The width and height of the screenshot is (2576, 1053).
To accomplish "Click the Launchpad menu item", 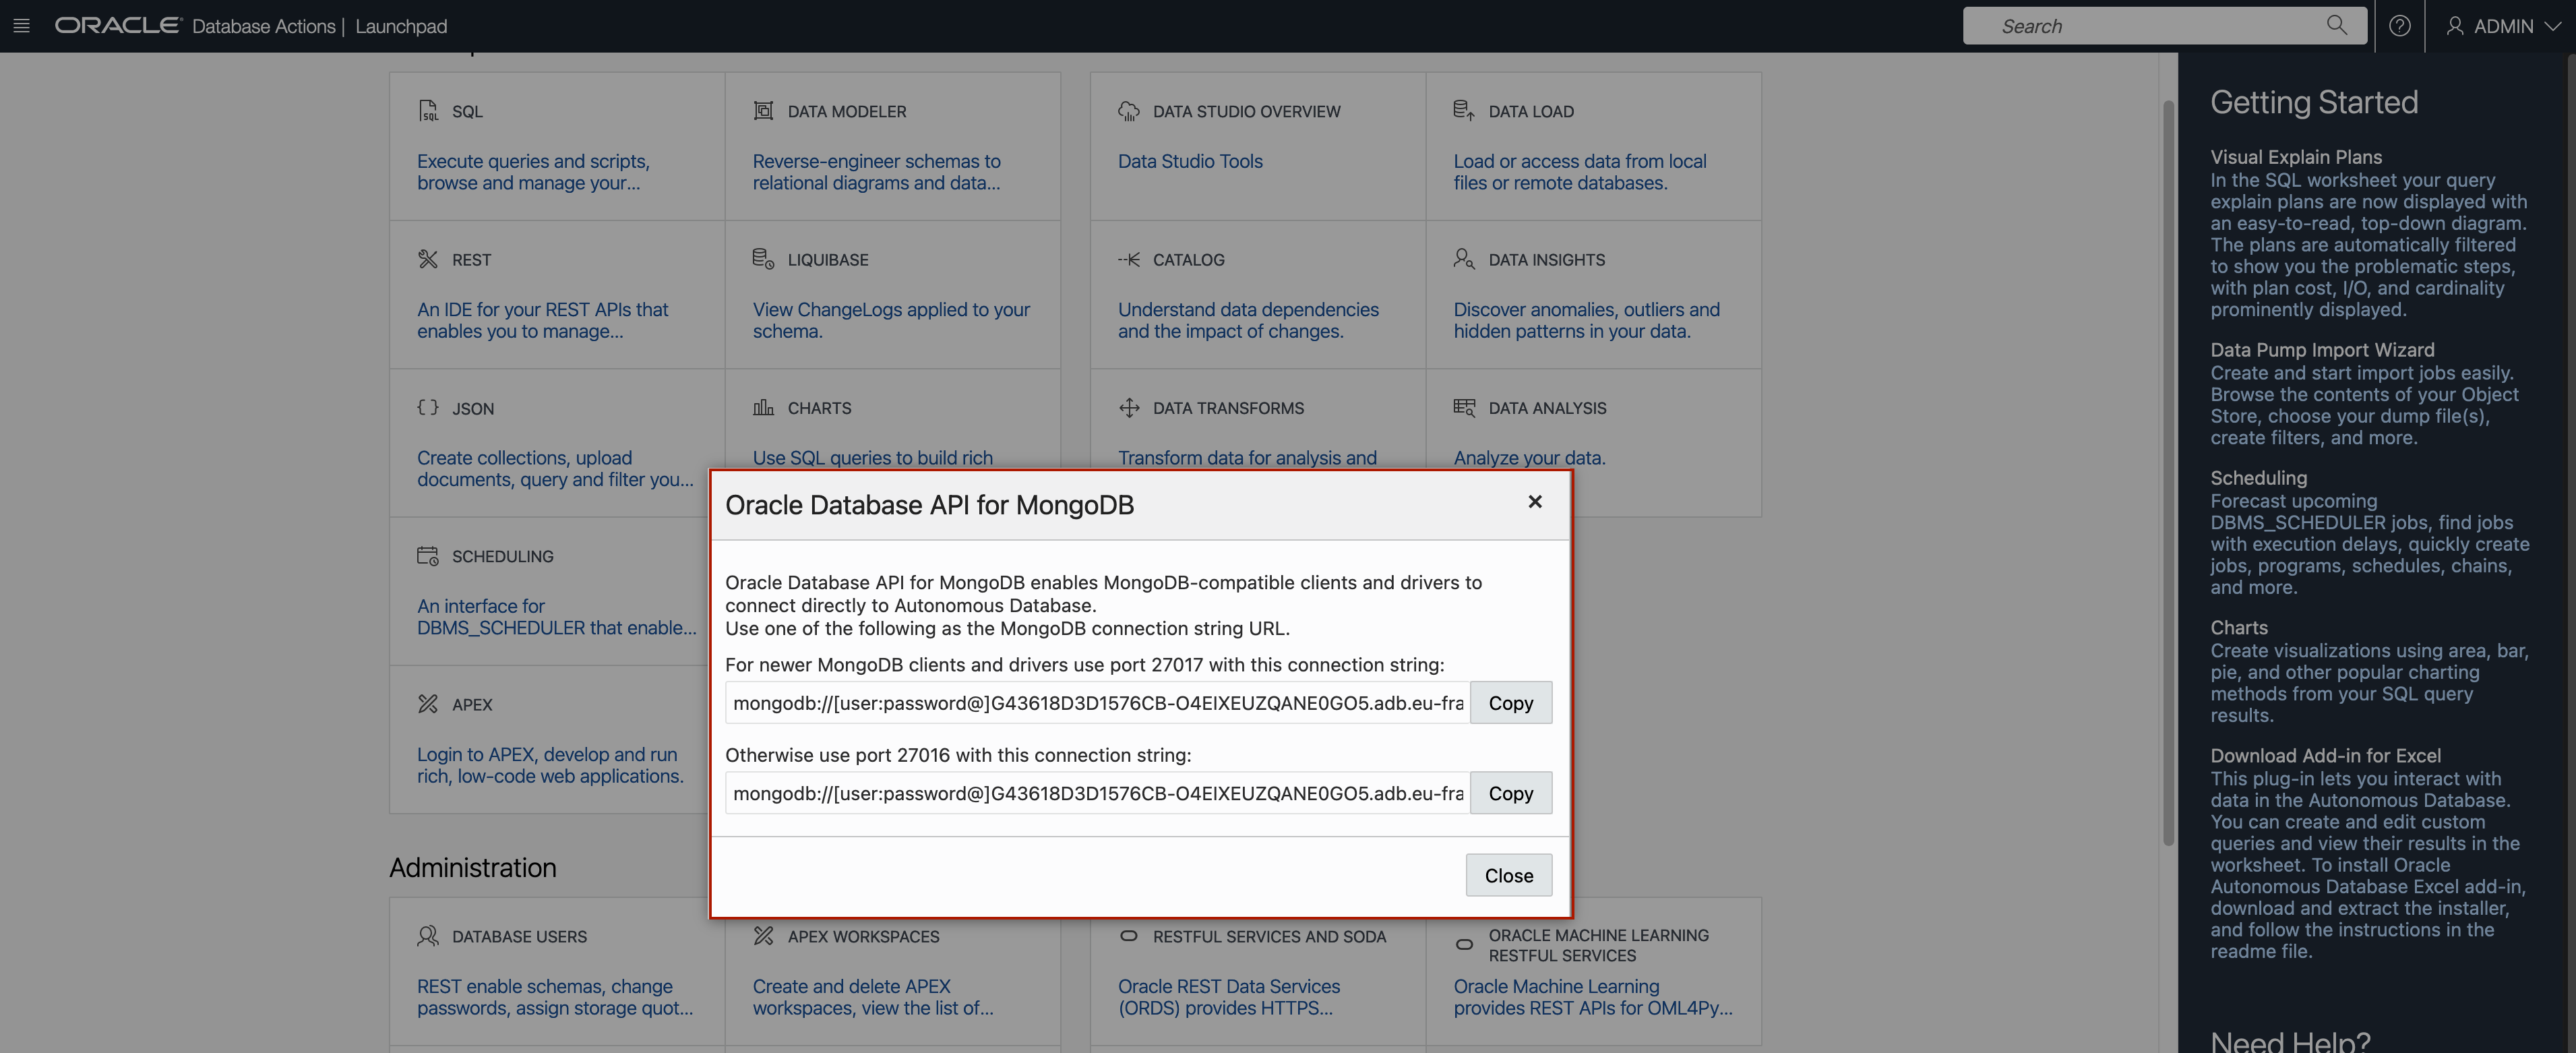I will (400, 26).
